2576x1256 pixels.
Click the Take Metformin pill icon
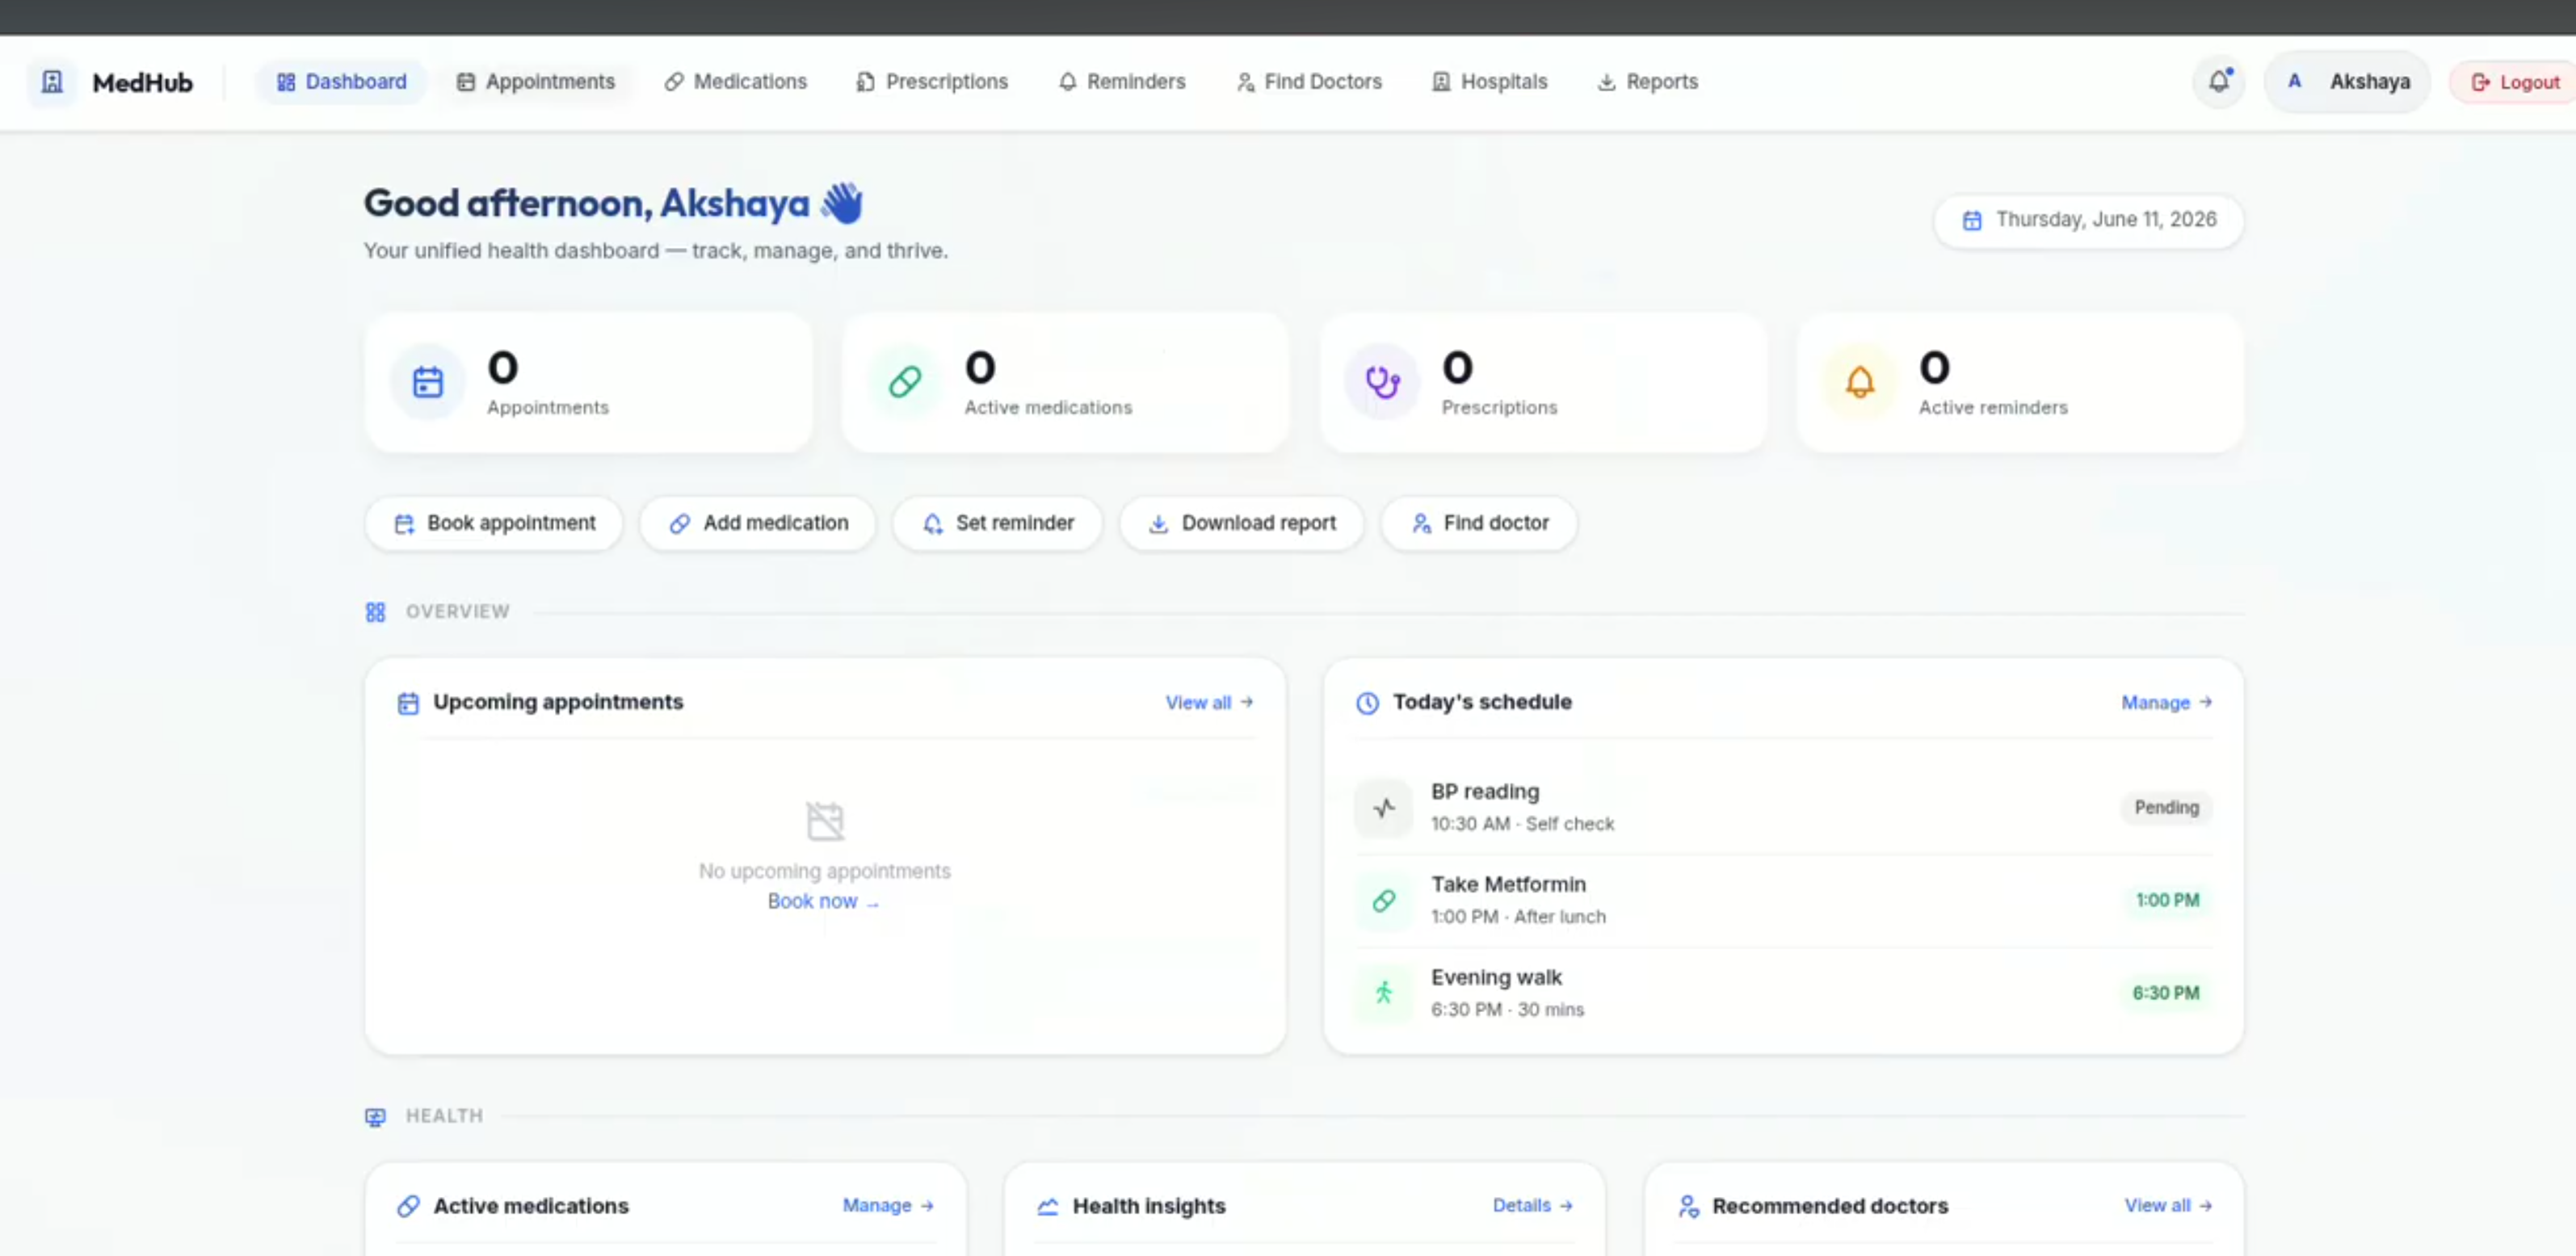click(1384, 901)
